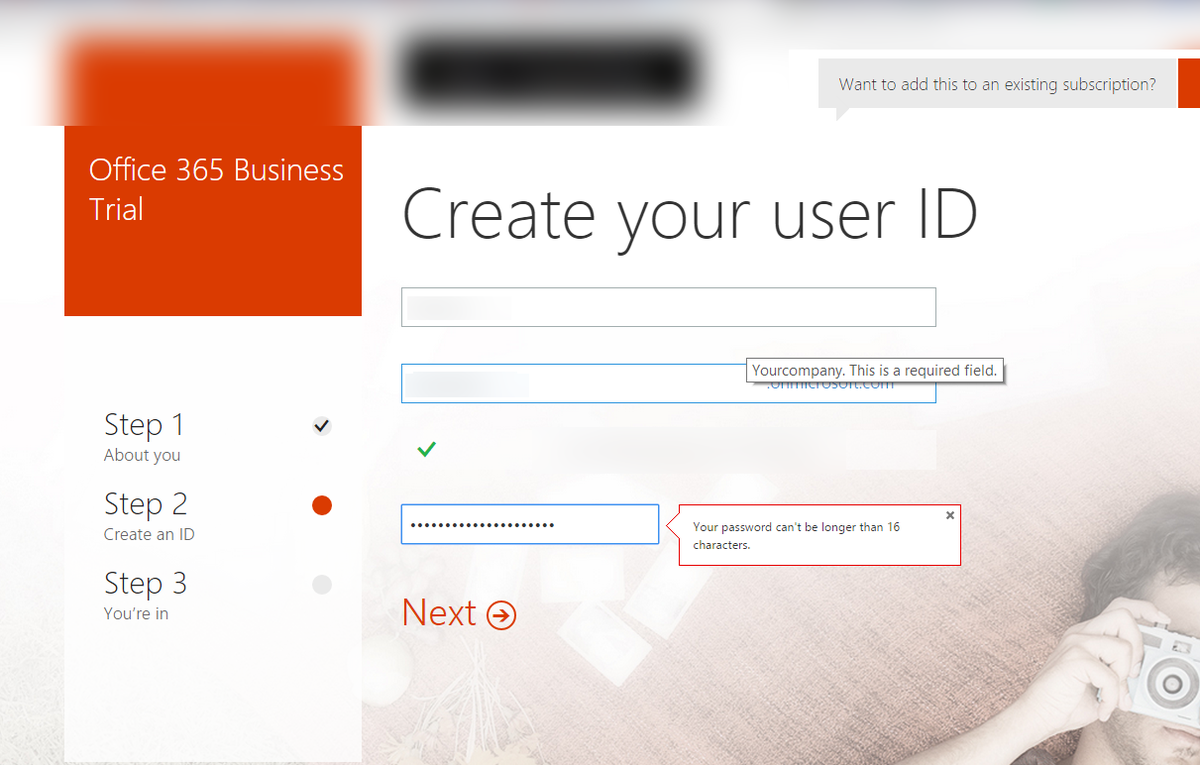Click the 'Create your user ID' heading
1200x765 pixels.
click(690, 214)
